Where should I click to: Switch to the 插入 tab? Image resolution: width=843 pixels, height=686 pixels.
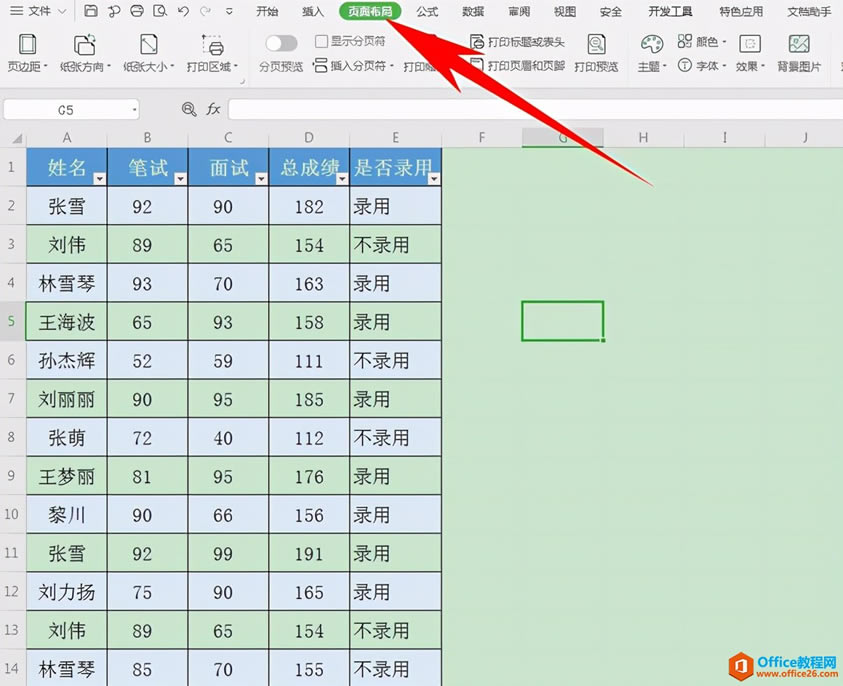pyautogui.click(x=313, y=11)
